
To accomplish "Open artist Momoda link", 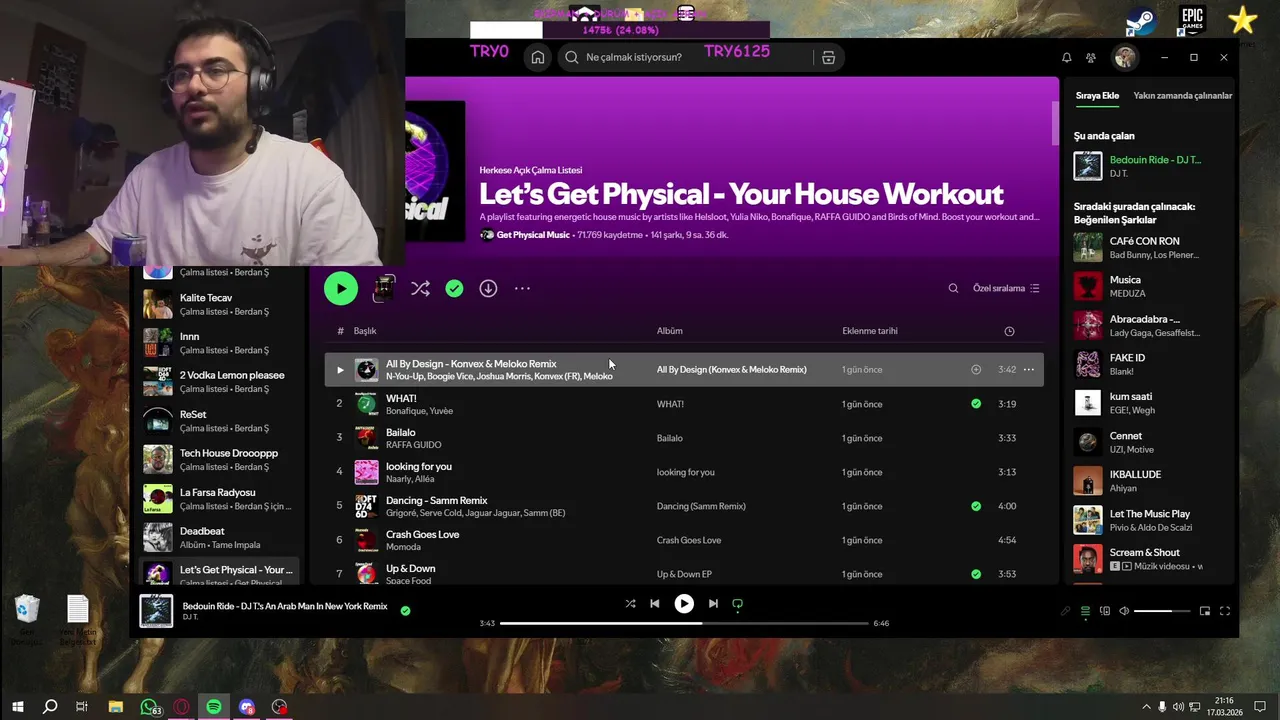I will 403,547.
